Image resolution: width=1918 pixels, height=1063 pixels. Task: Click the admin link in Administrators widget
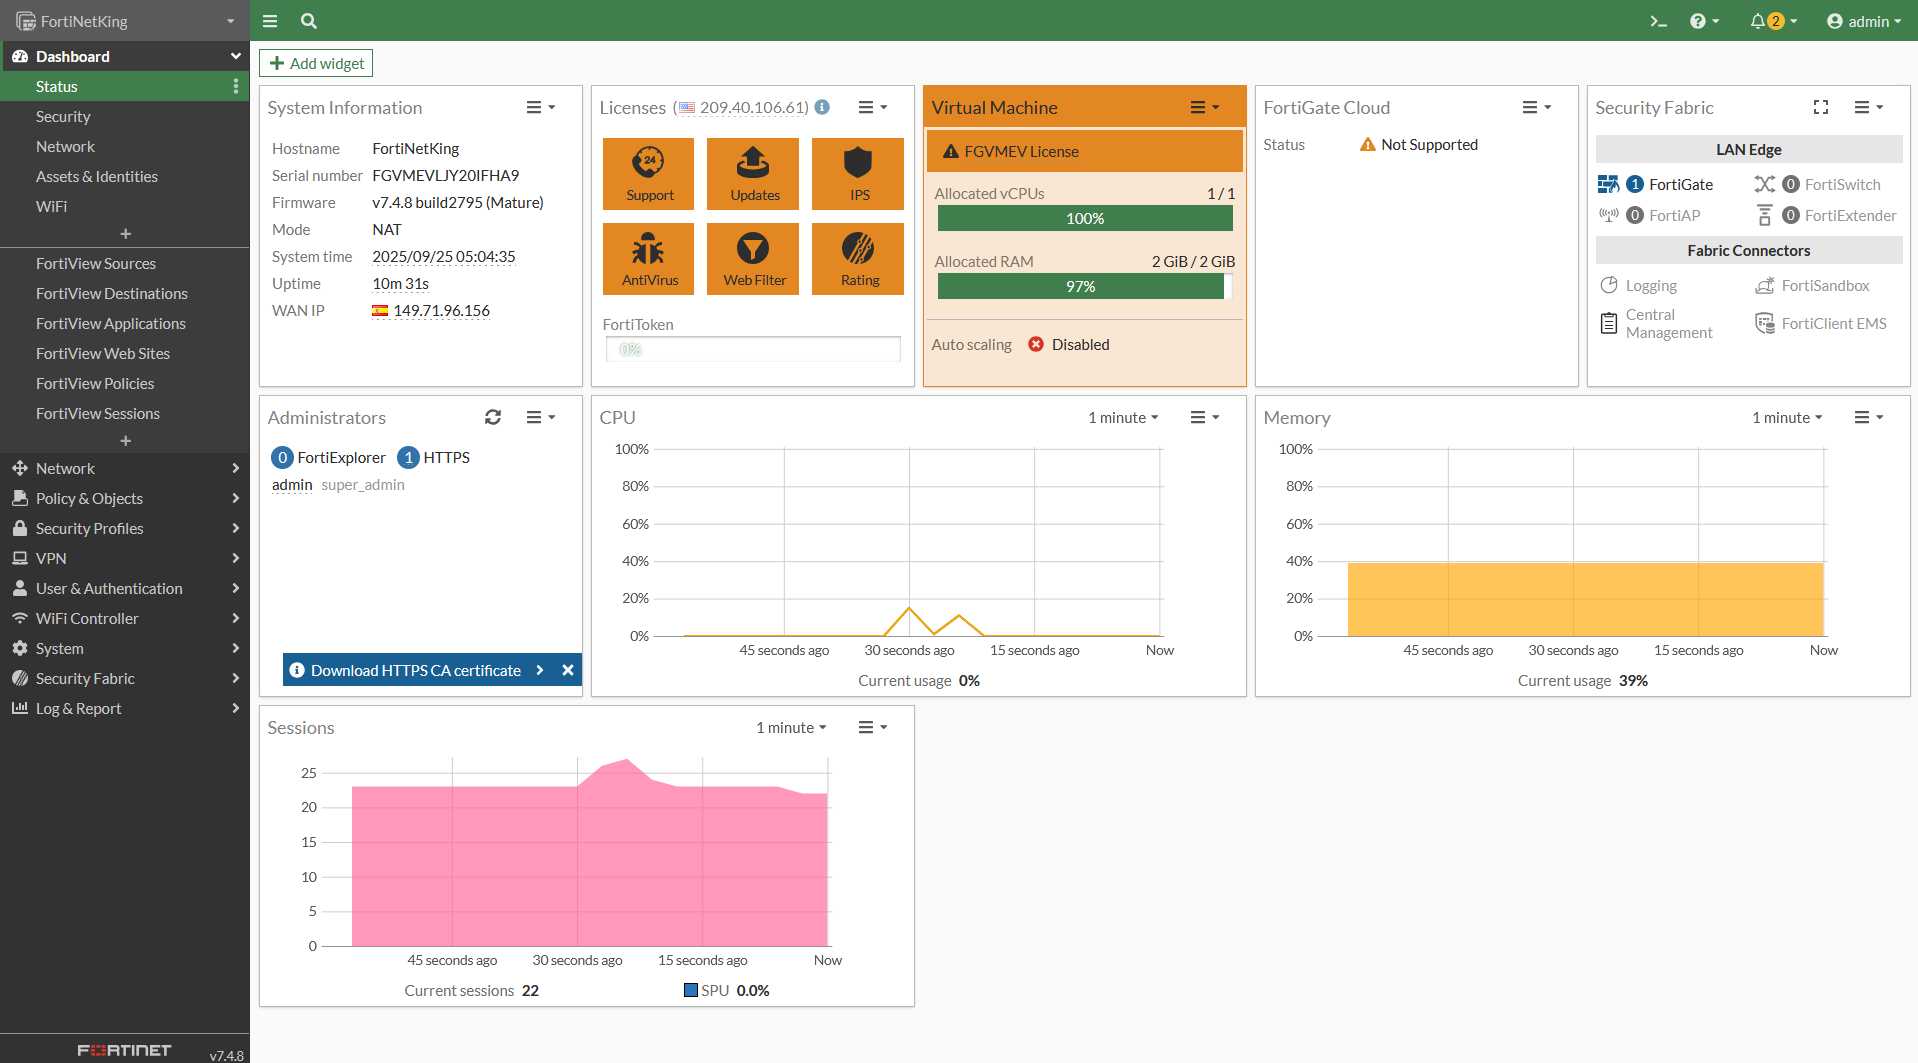click(292, 485)
